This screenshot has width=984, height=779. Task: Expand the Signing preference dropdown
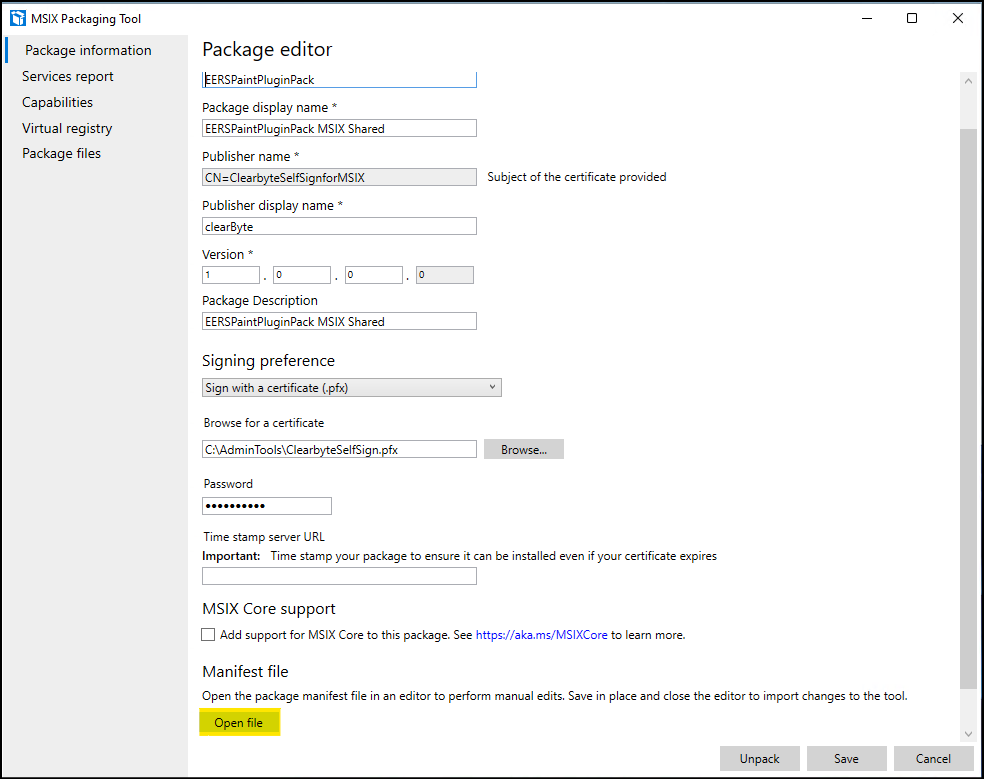351,388
